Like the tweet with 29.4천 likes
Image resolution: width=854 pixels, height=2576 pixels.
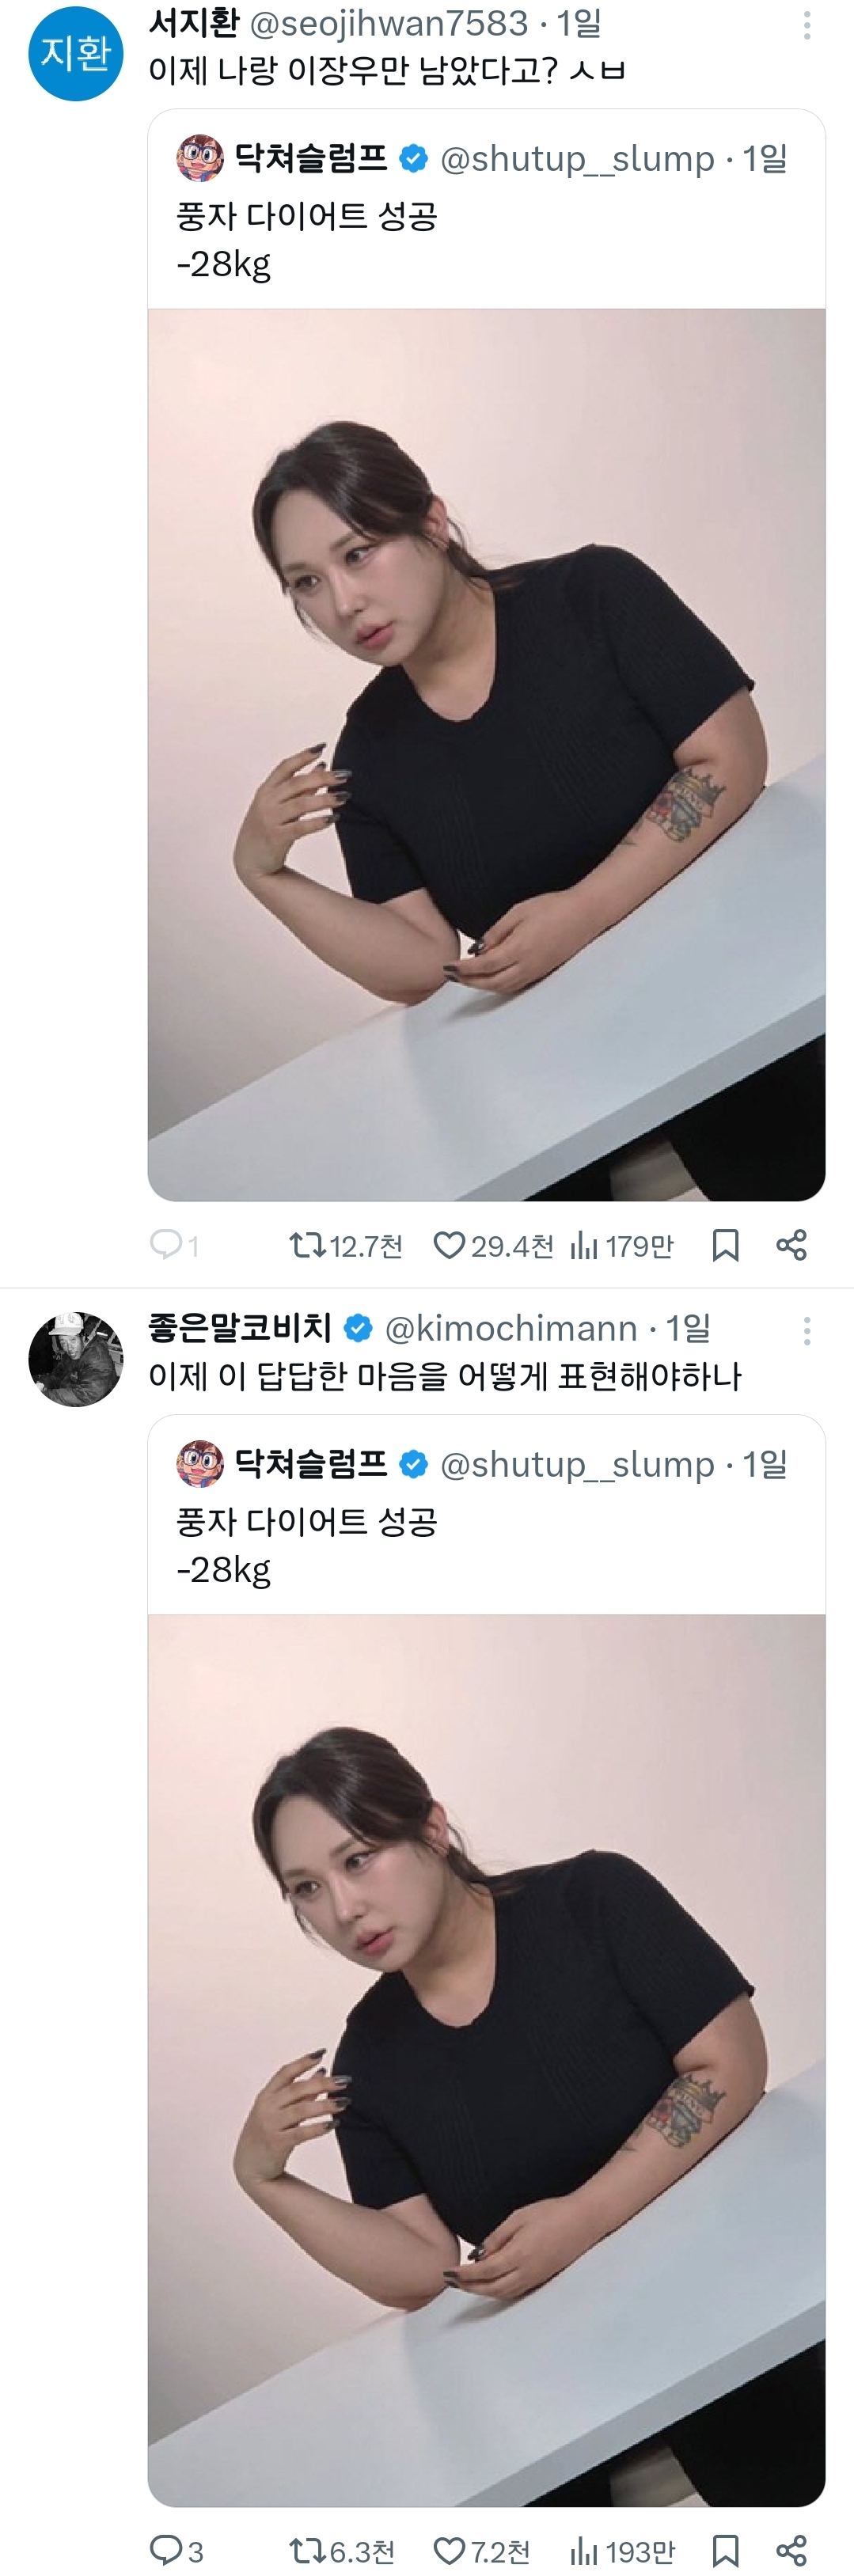tap(450, 1245)
